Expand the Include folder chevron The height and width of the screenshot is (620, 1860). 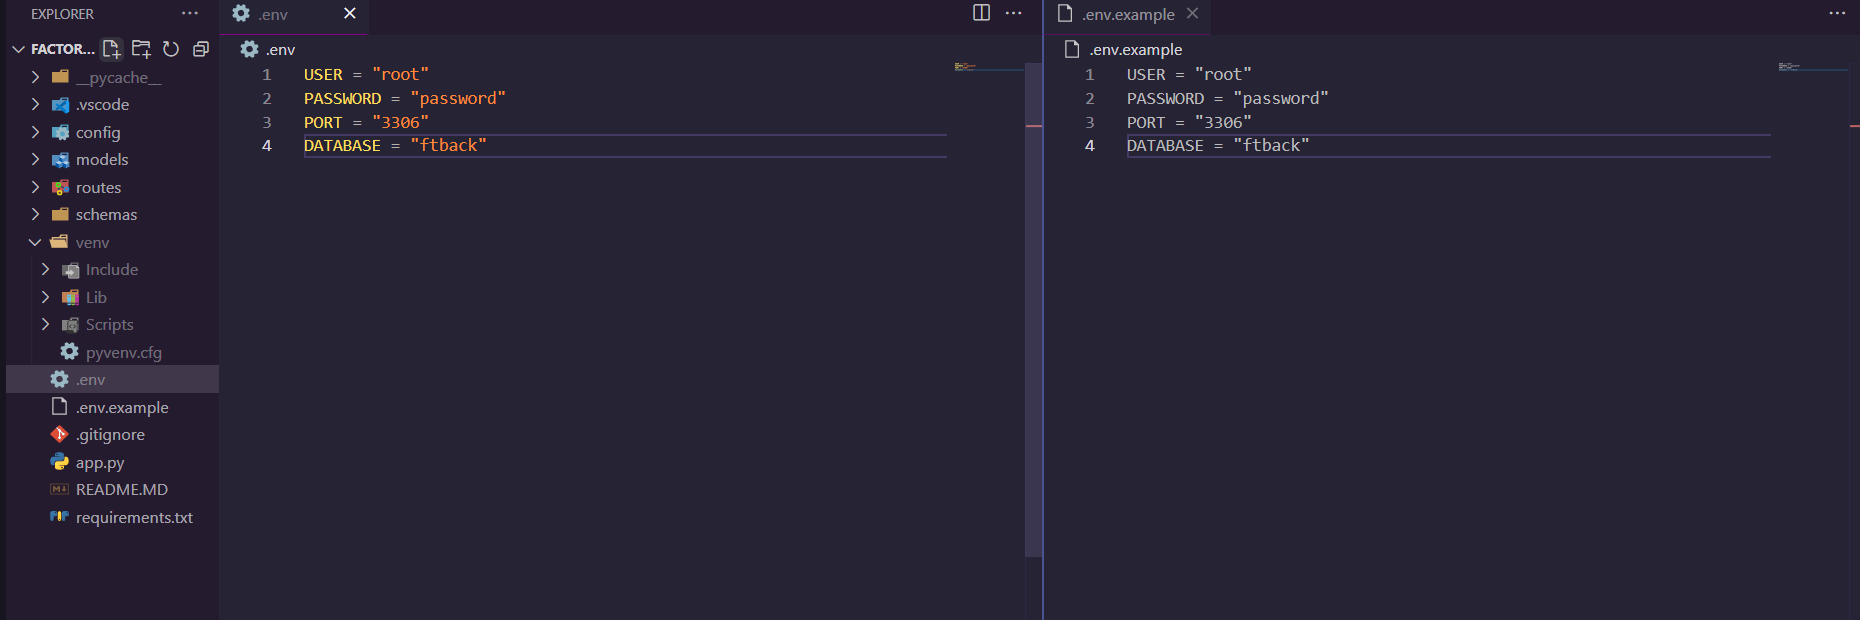pyautogui.click(x=45, y=269)
